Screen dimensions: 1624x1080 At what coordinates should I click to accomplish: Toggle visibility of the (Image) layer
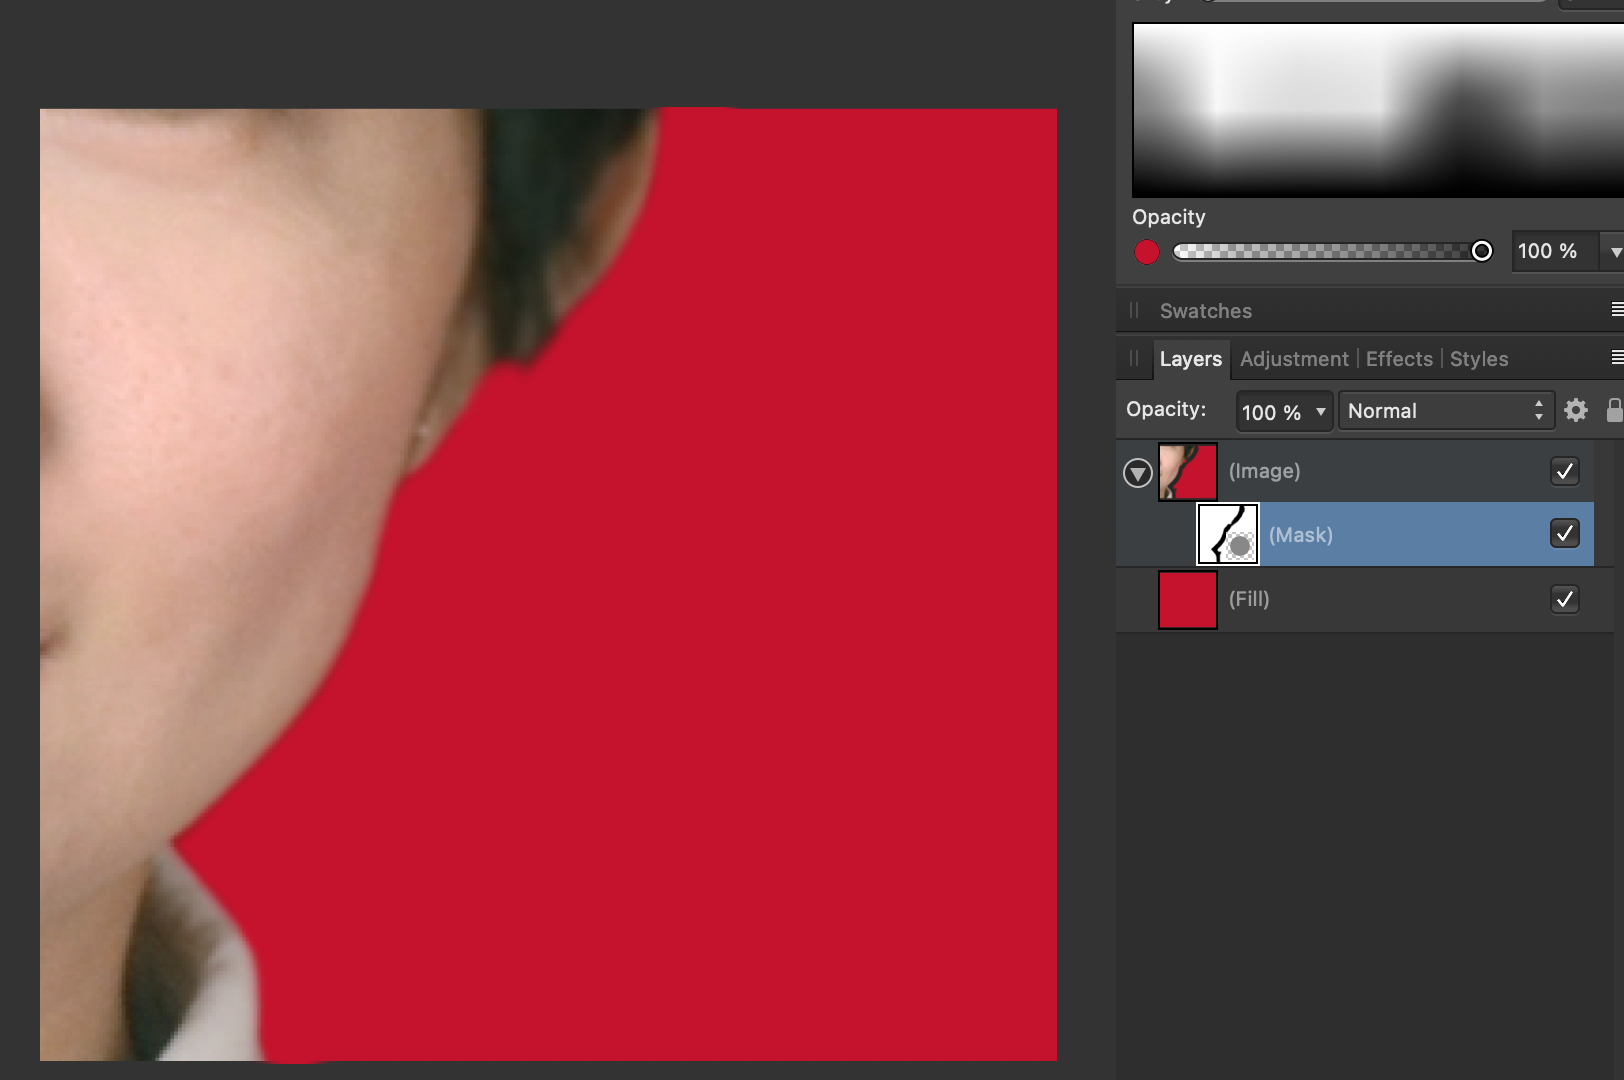coord(1565,471)
